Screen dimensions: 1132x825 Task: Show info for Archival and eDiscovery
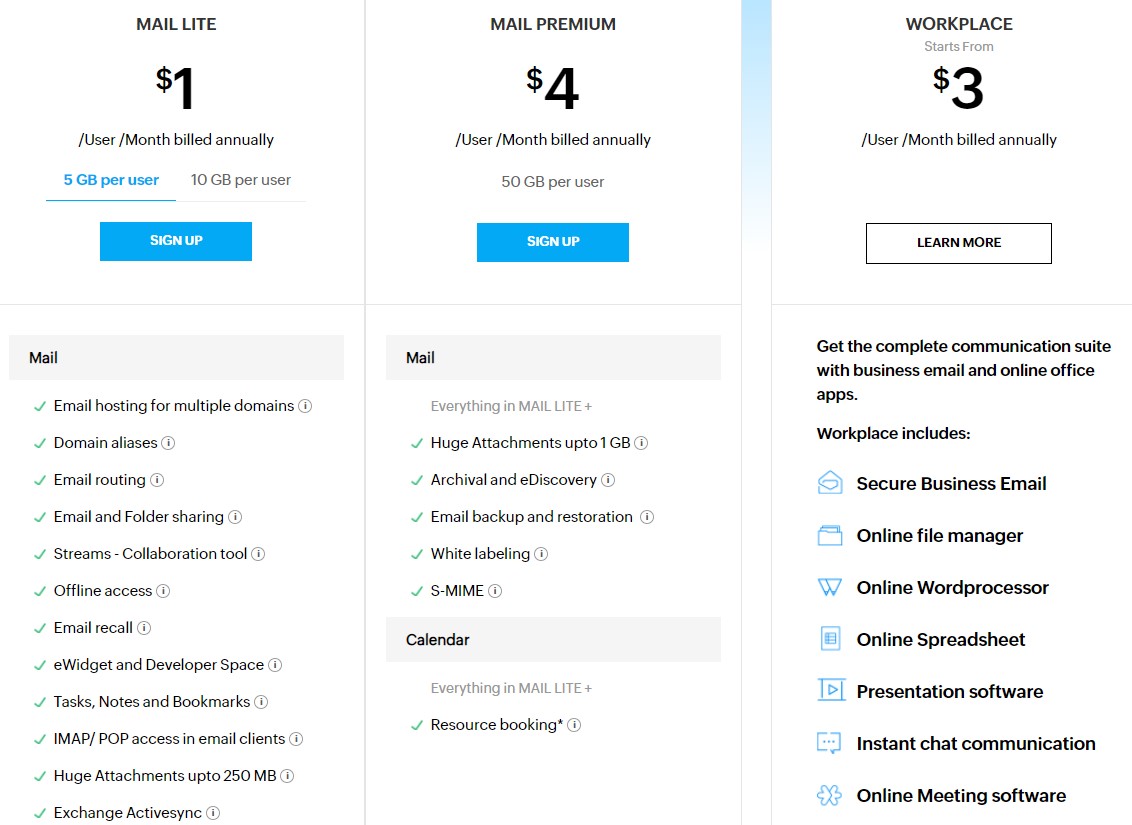pyautogui.click(x=608, y=480)
